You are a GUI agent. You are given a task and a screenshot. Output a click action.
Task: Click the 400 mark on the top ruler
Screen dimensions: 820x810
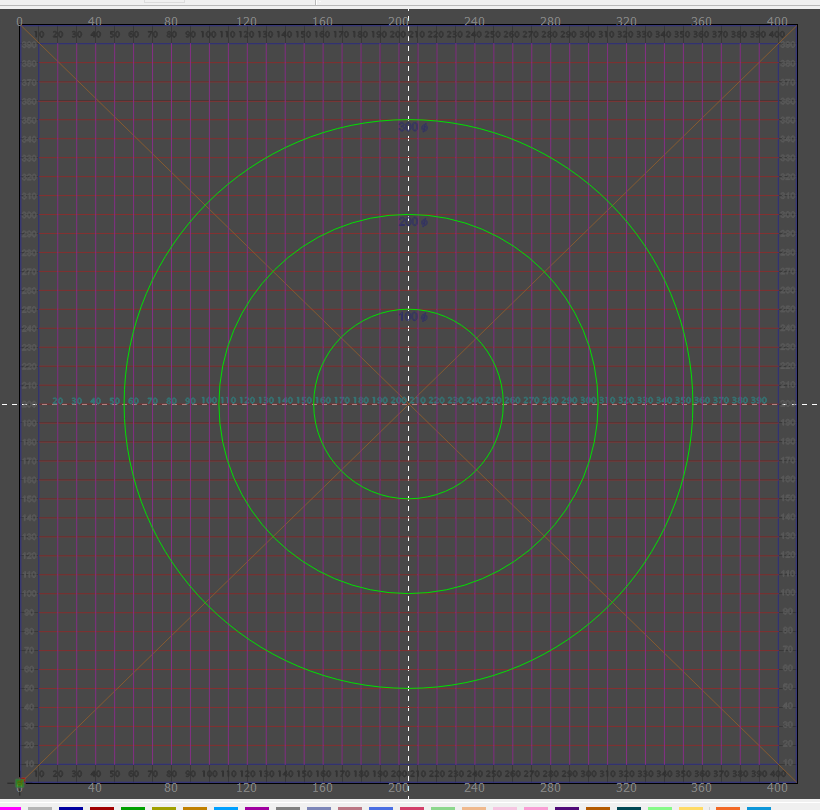click(778, 20)
